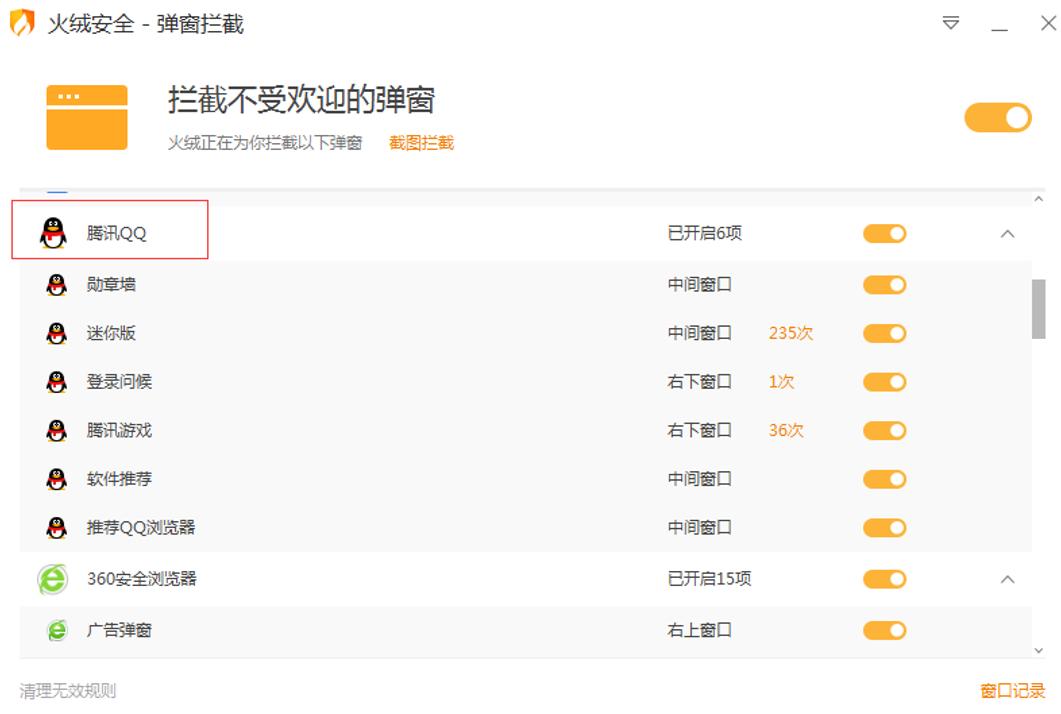
Task: Disable blocking for 登录问候
Action: (884, 381)
